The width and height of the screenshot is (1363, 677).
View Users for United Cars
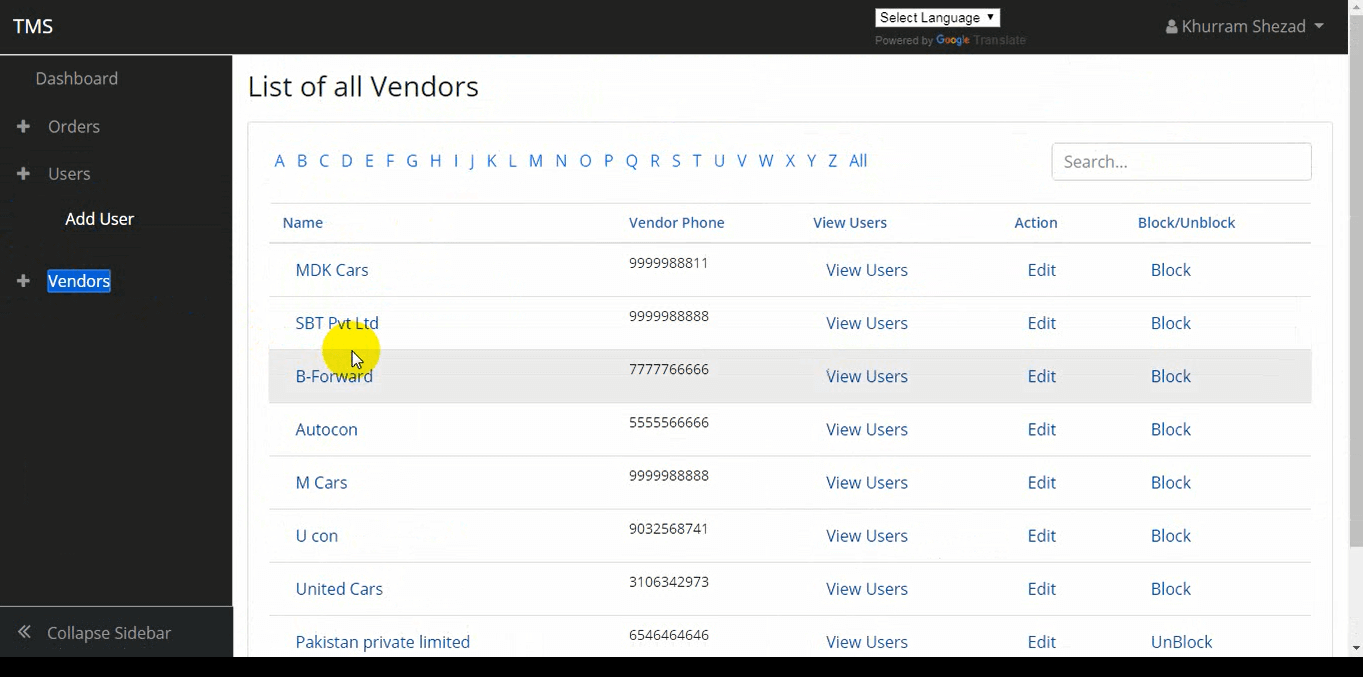click(867, 588)
